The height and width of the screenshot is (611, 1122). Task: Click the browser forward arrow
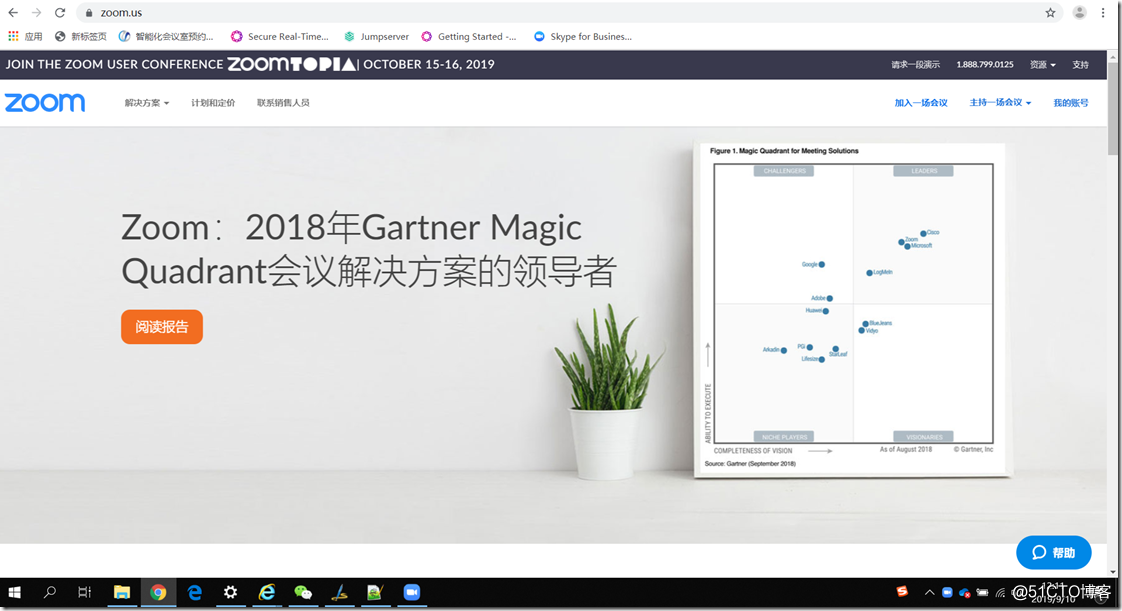pyautogui.click(x=36, y=13)
